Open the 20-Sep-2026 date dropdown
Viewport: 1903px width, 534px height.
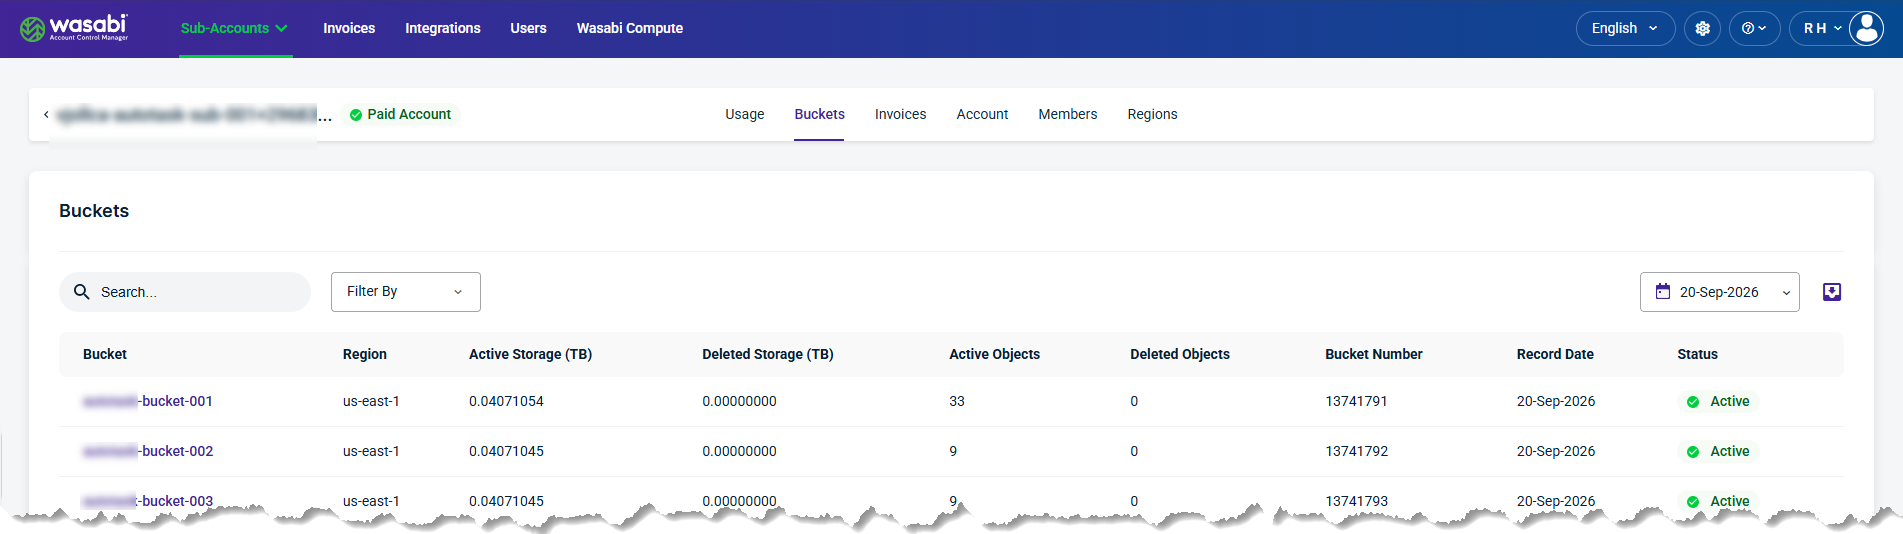click(1719, 292)
